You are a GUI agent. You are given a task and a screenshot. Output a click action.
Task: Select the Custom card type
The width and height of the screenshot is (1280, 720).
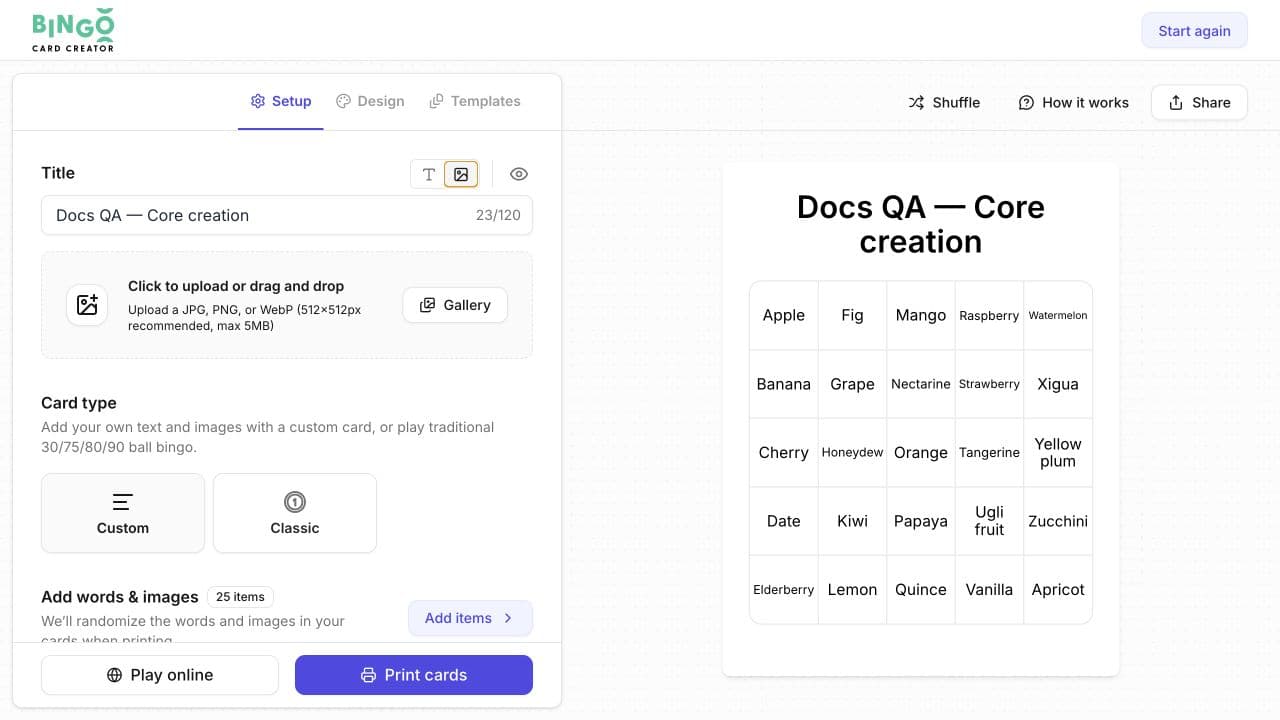(123, 513)
